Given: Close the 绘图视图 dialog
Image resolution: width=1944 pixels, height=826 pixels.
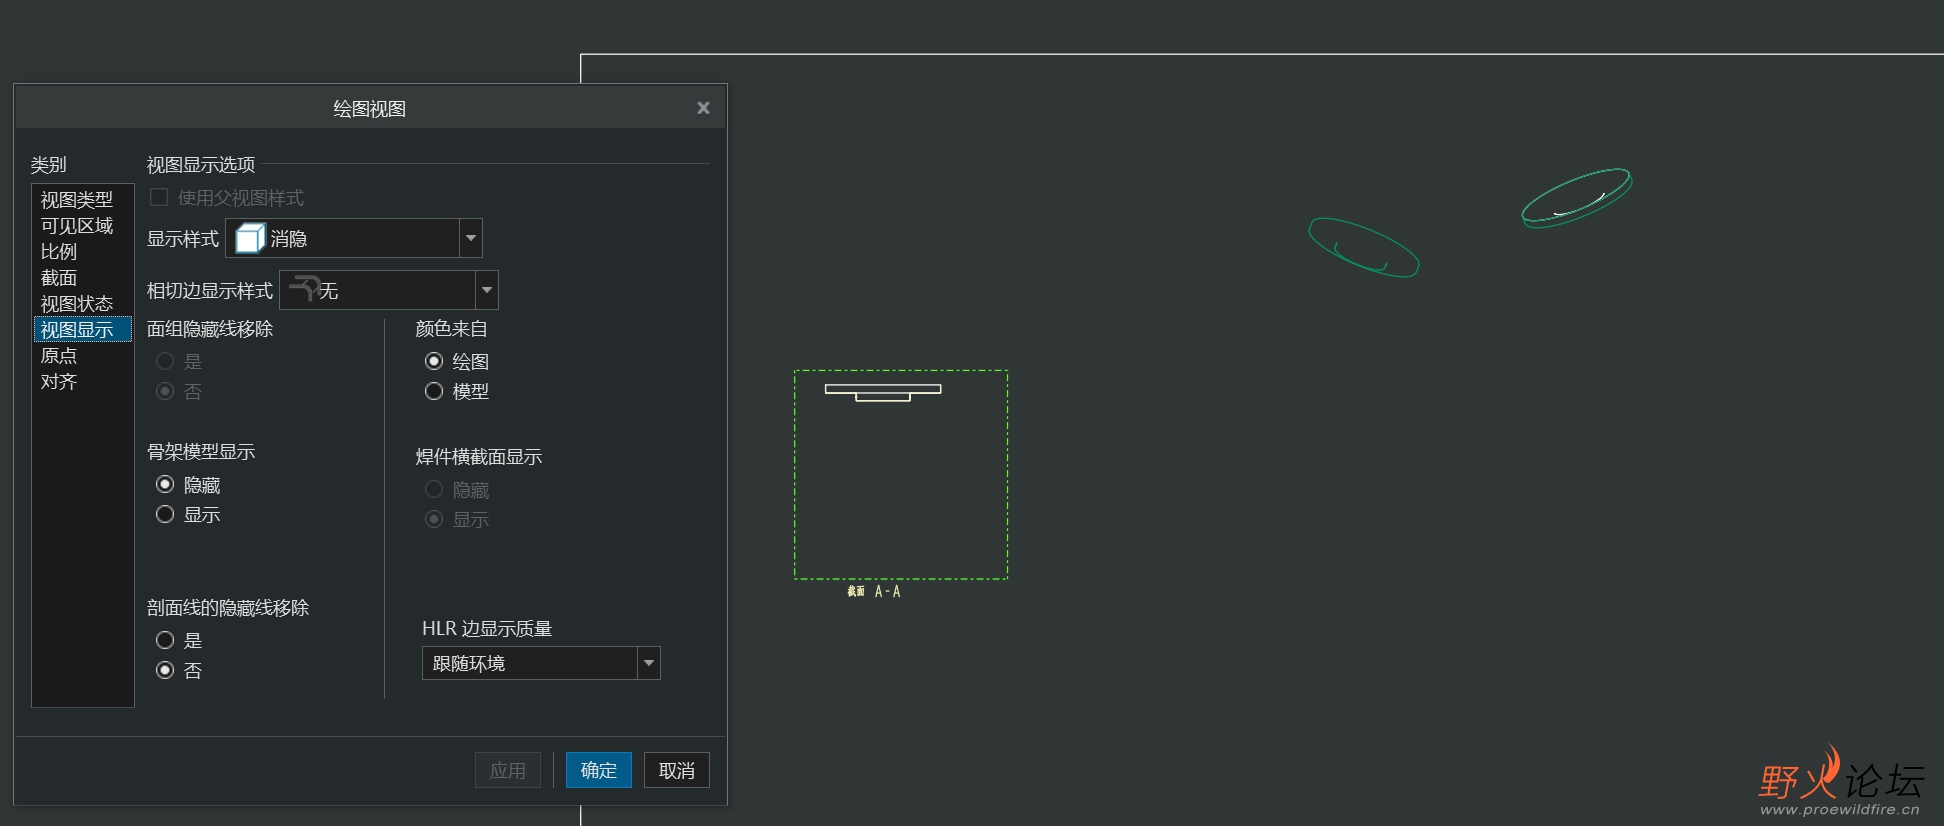Looking at the screenshot, I should 703,108.
